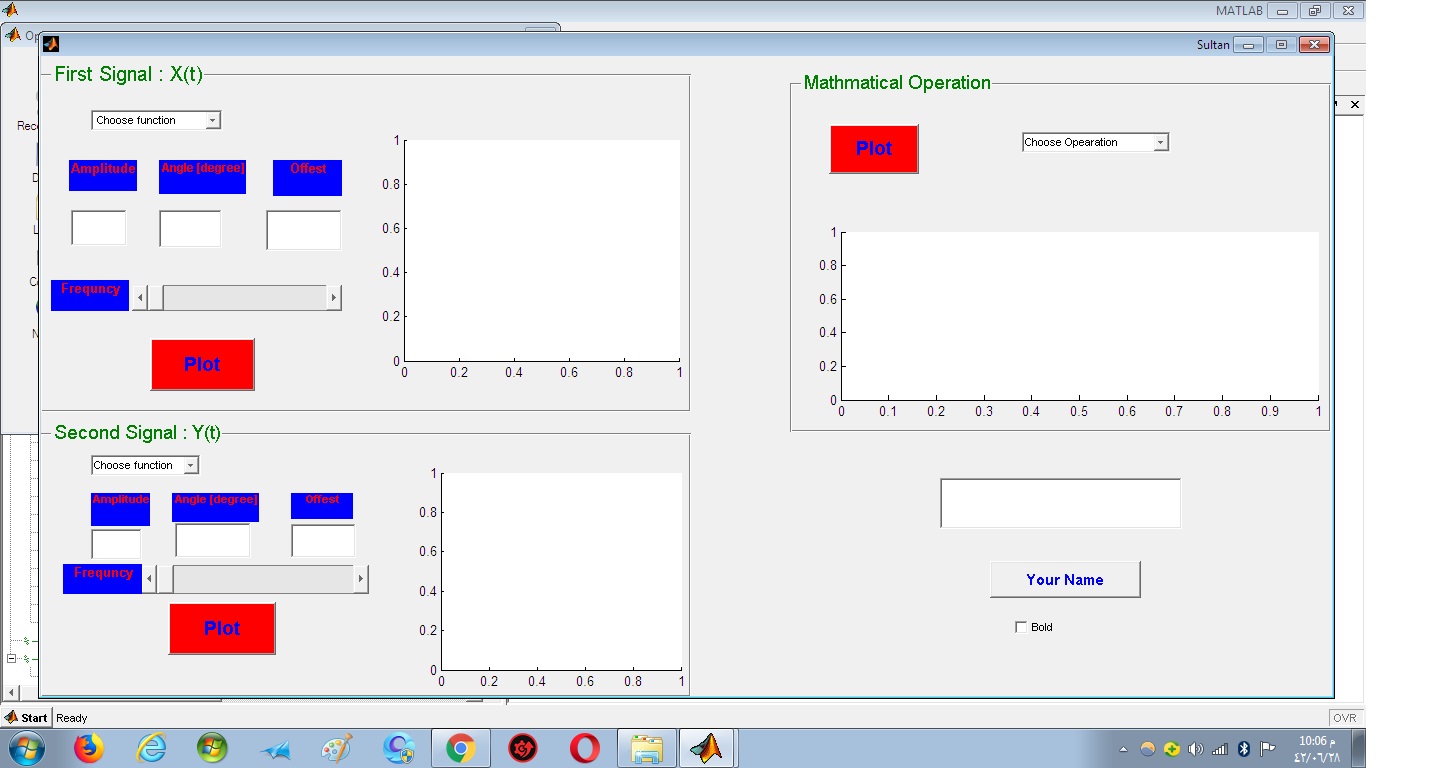1436x768 pixels.
Task: Click First Signal slider left arrow
Action: [x=140, y=297]
